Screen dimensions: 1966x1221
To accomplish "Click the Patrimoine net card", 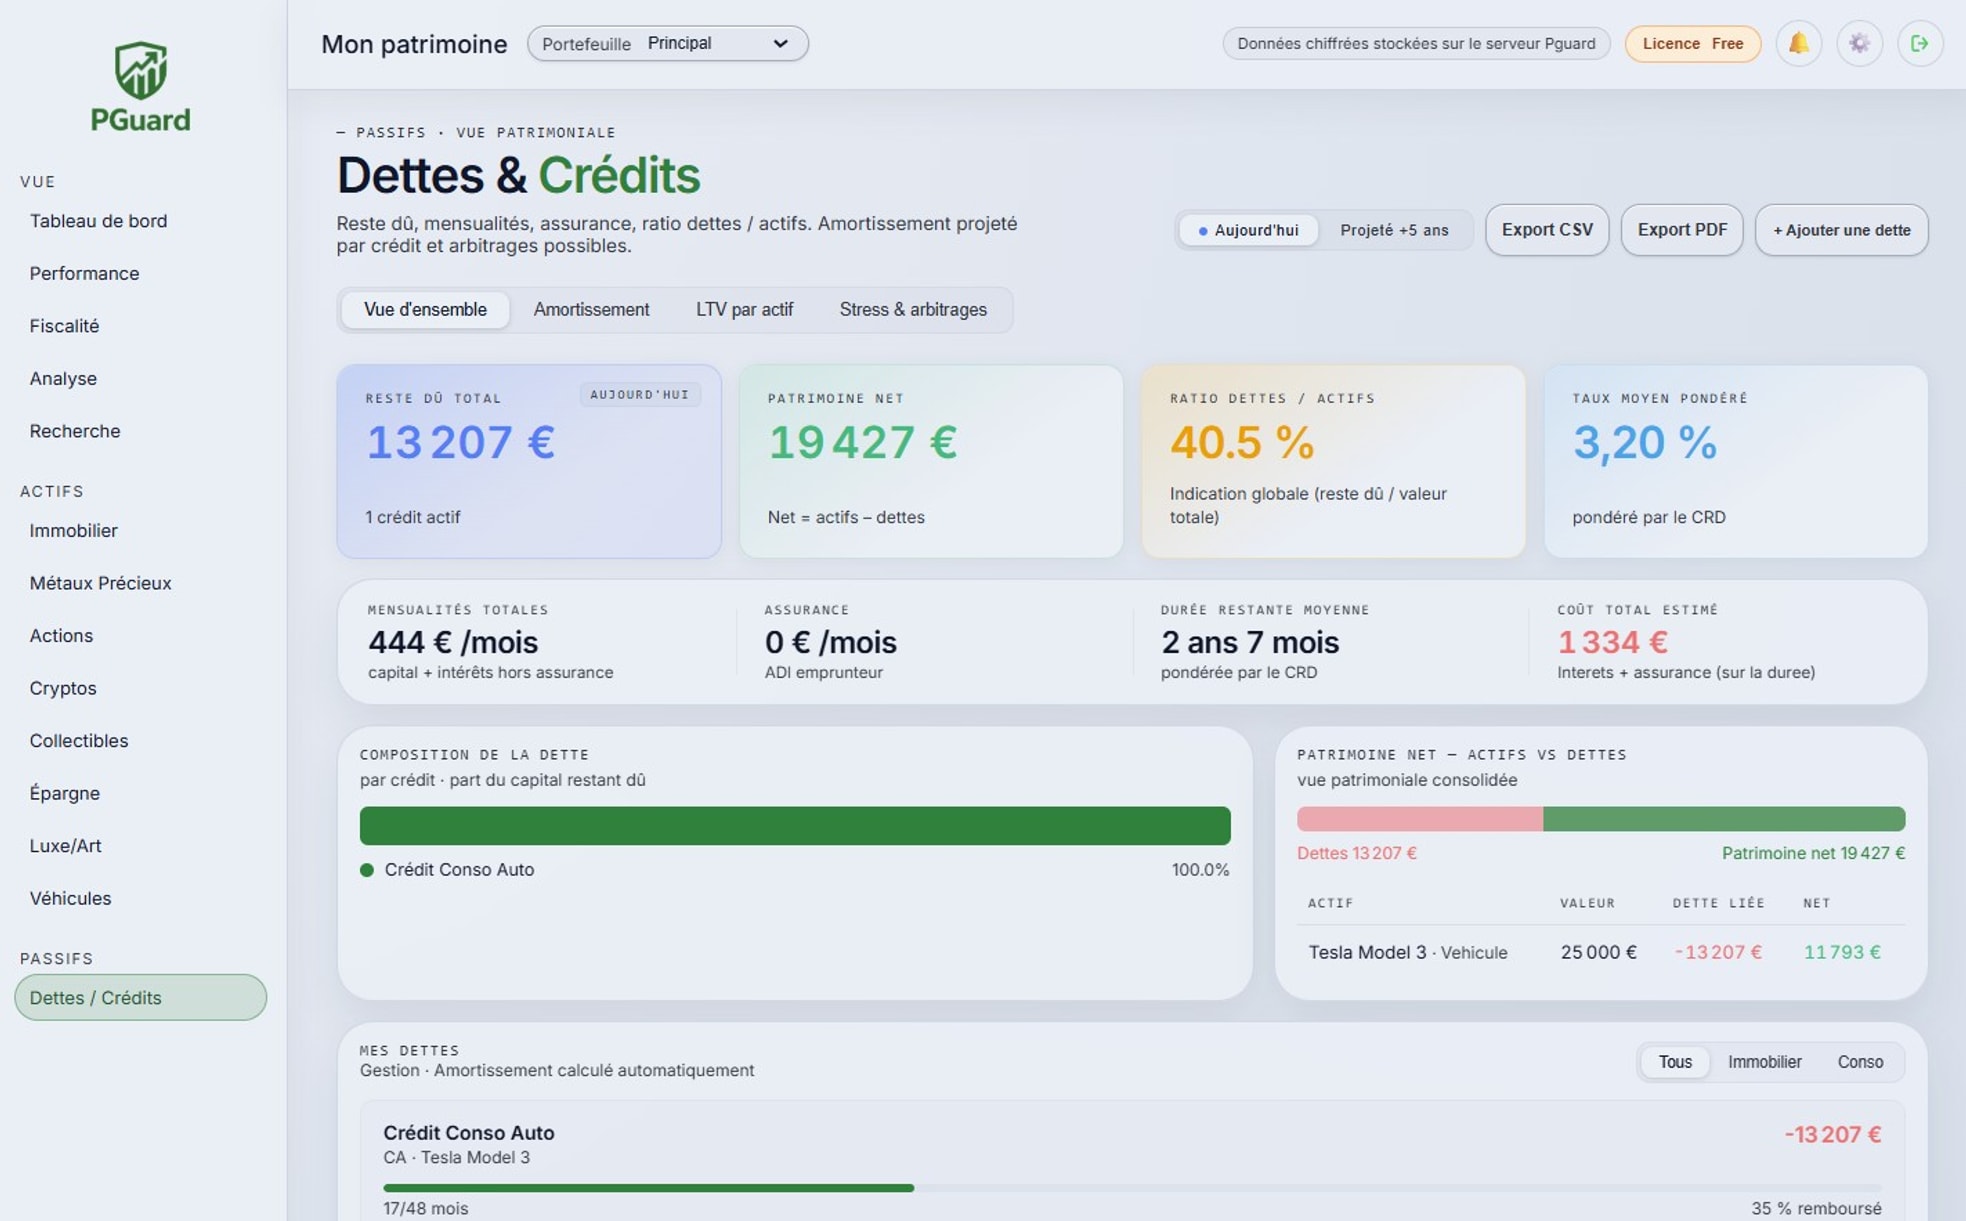I will pyautogui.click(x=931, y=461).
